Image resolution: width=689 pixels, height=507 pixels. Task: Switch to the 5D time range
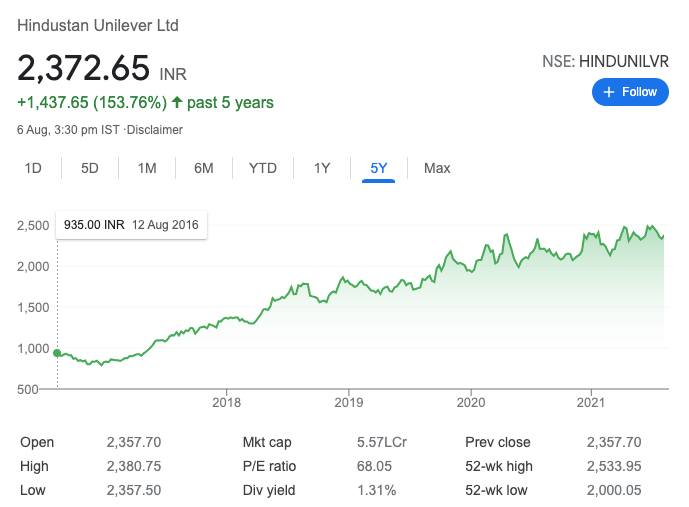click(x=90, y=168)
